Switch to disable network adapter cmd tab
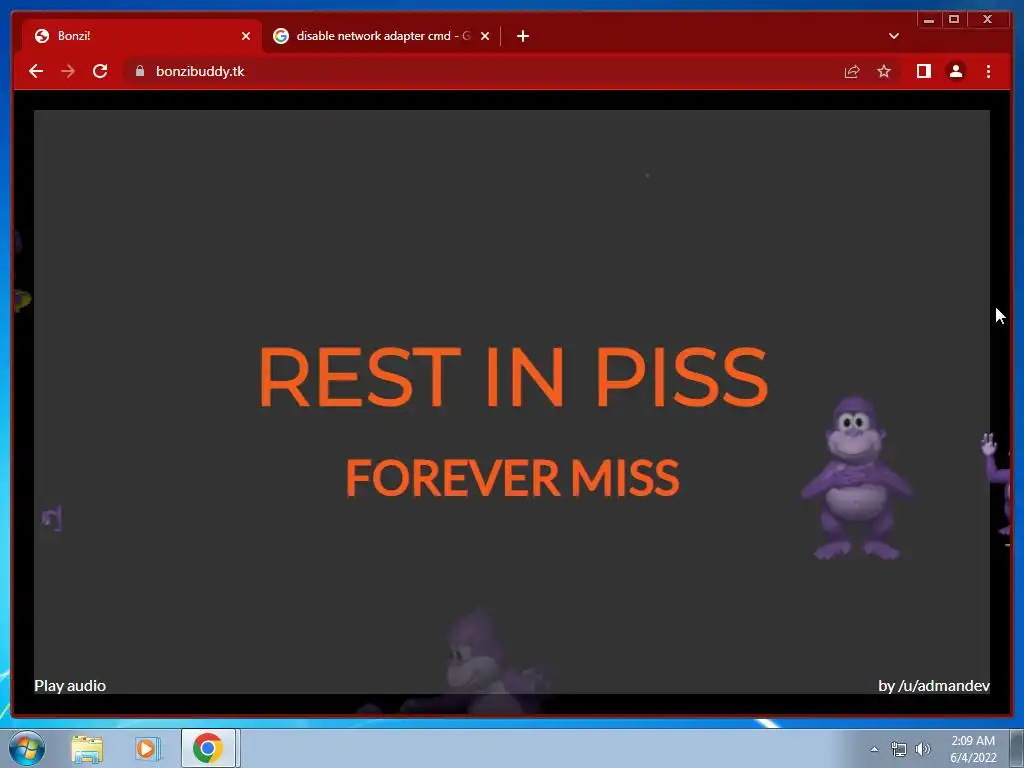 pos(382,36)
